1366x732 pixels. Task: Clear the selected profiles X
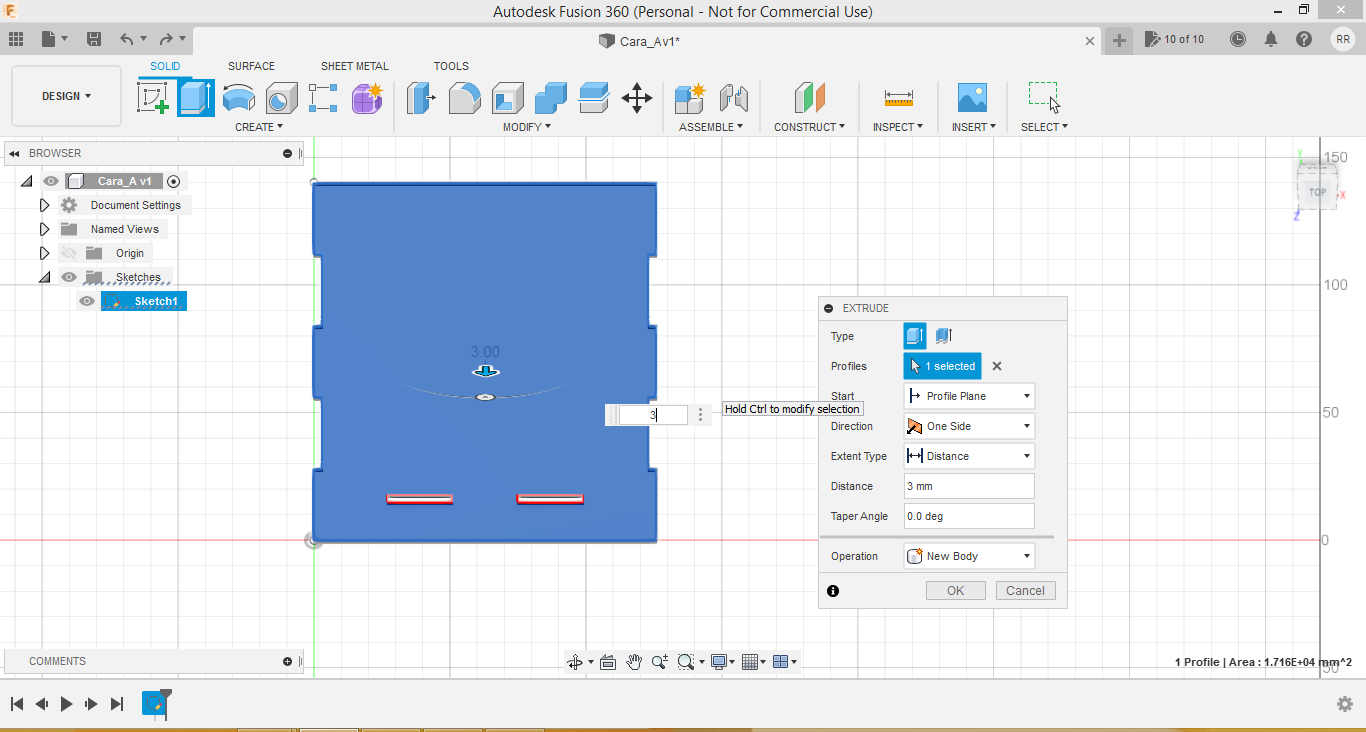pos(997,366)
